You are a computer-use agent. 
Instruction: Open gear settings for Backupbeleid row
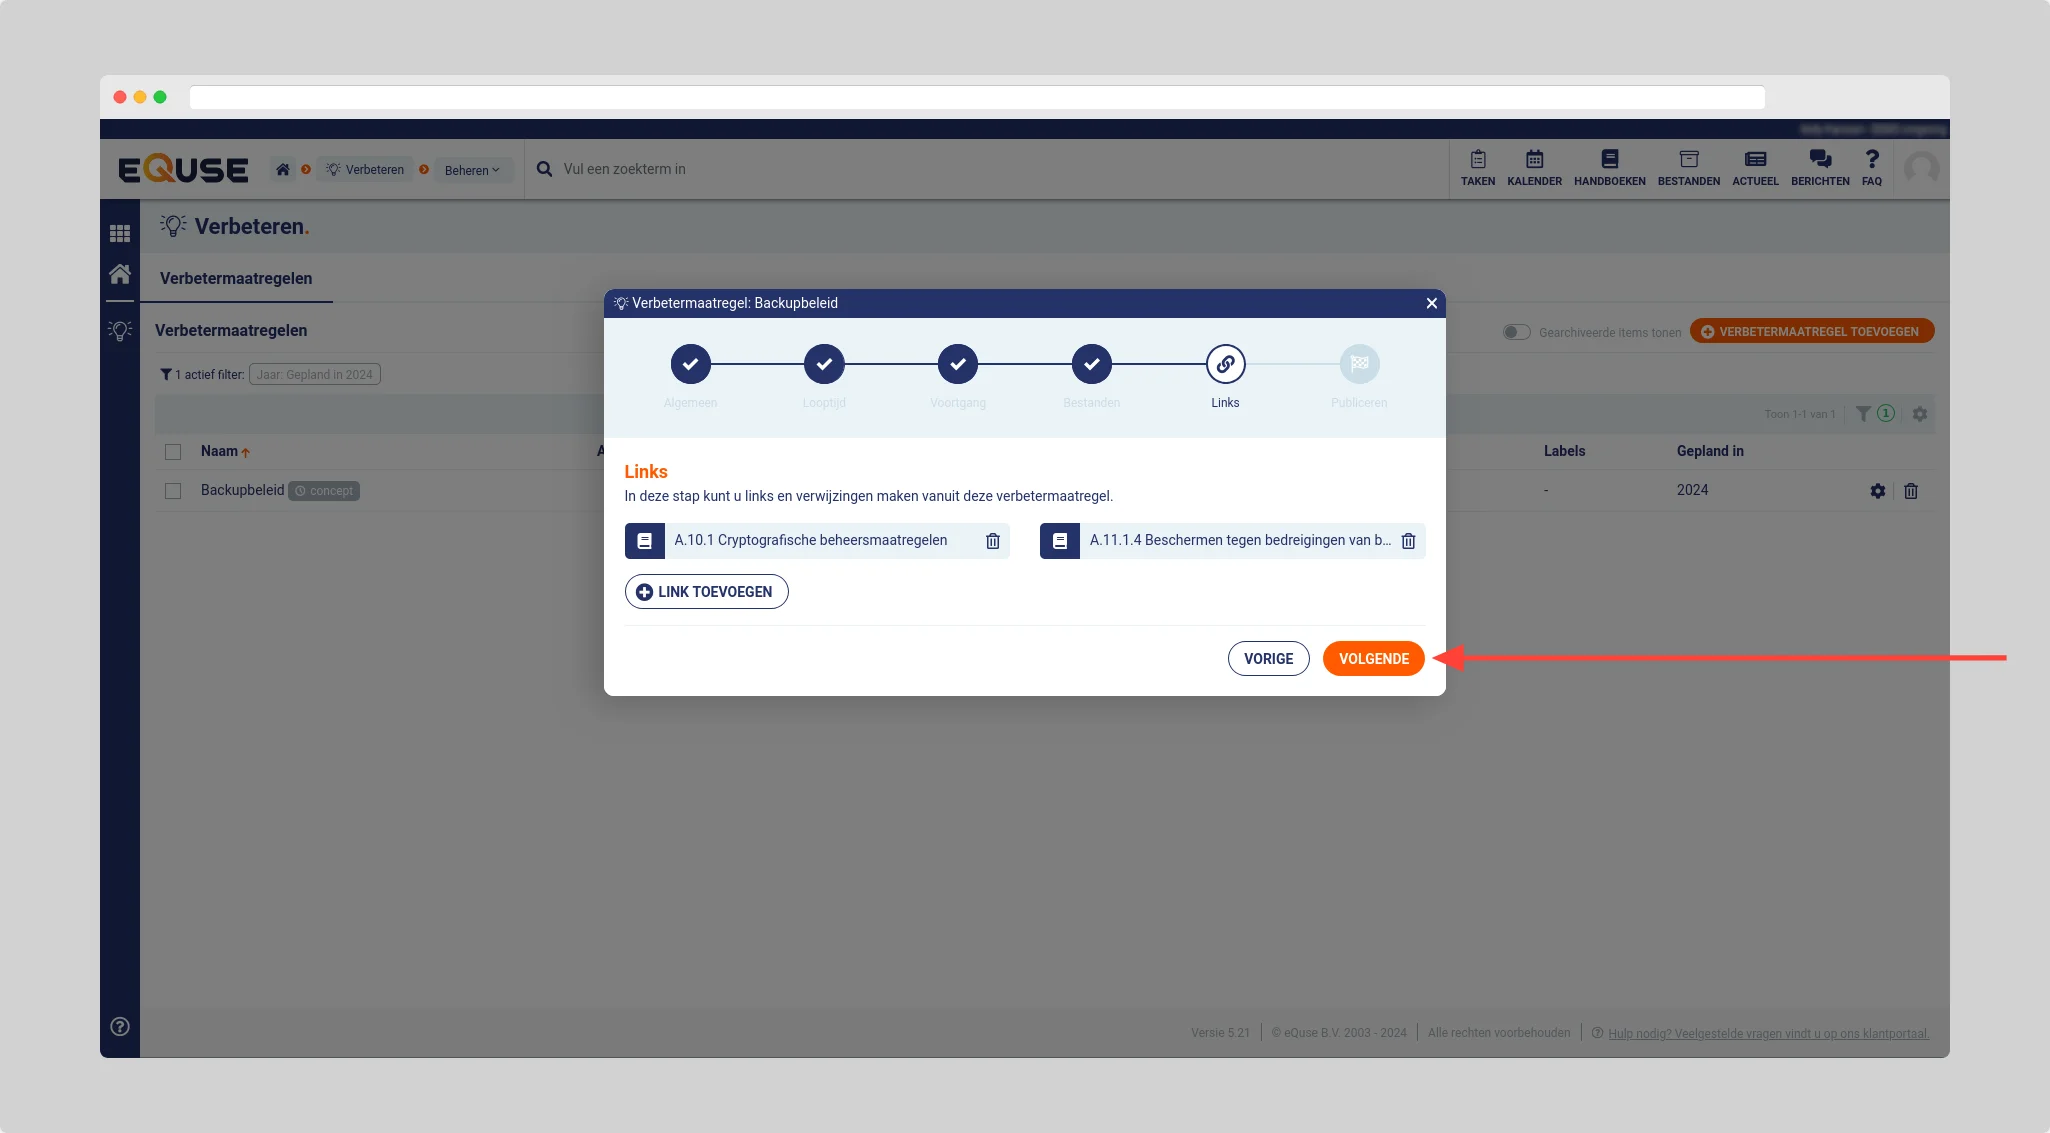pos(1877,491)
